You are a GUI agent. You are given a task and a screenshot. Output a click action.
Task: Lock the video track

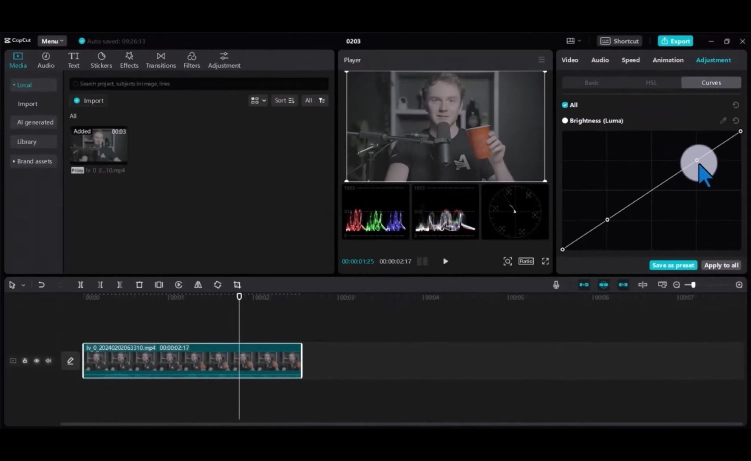pos(24,361)
